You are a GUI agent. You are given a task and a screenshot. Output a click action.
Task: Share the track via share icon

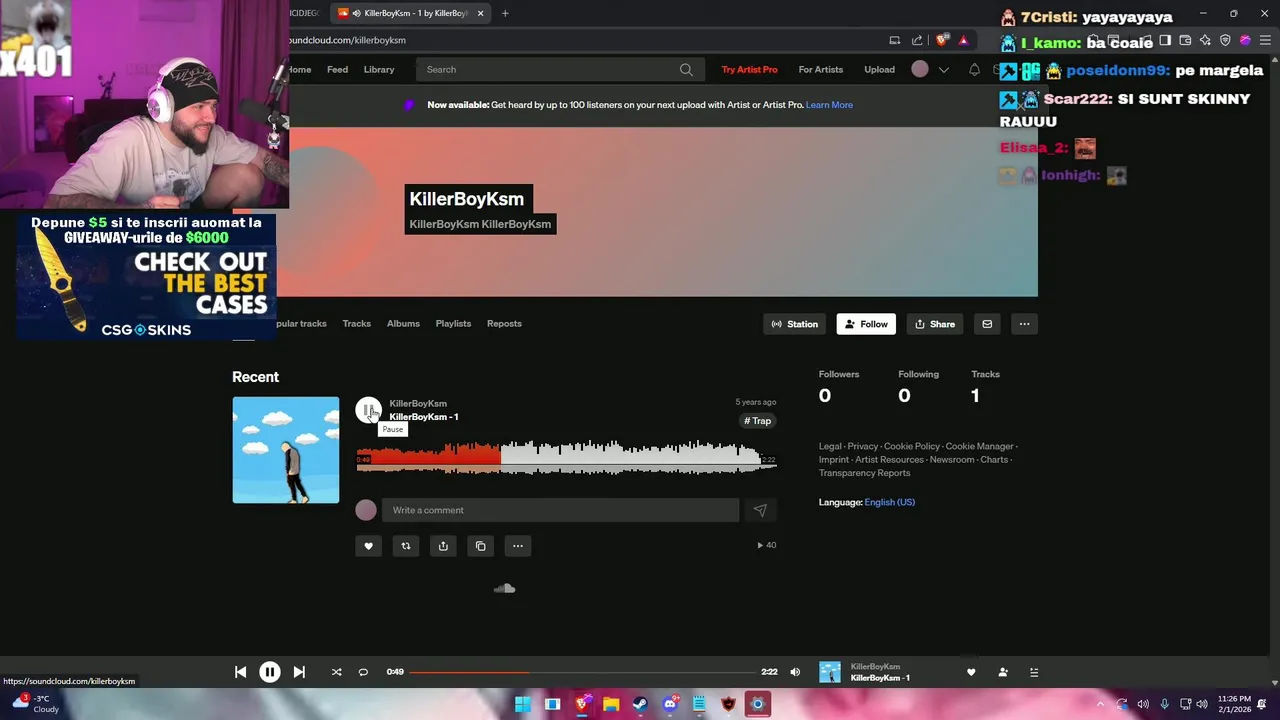coord(443,546)
